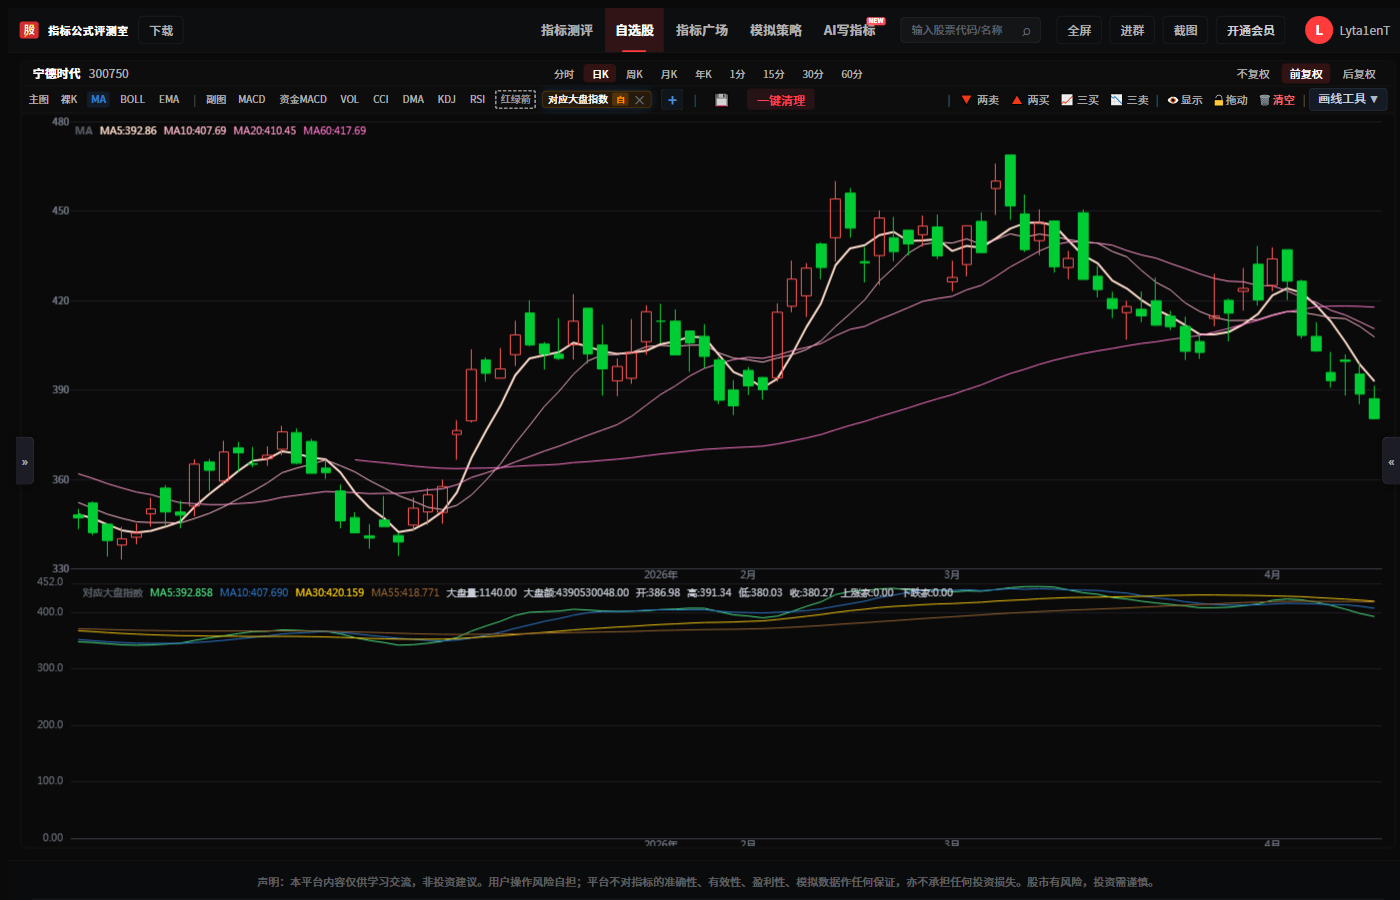Click the stock code 300750
This screenshot has width=1400, height=900.
(x=109, y=74)
